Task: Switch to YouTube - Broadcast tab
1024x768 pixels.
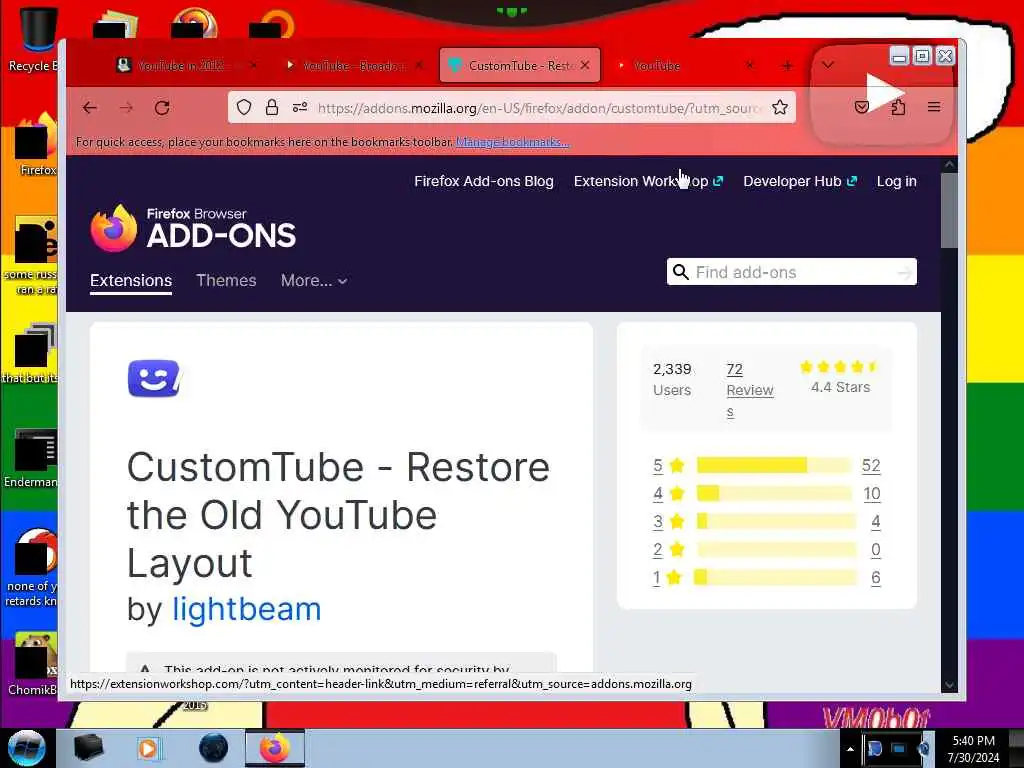Action: click(353, 65)
